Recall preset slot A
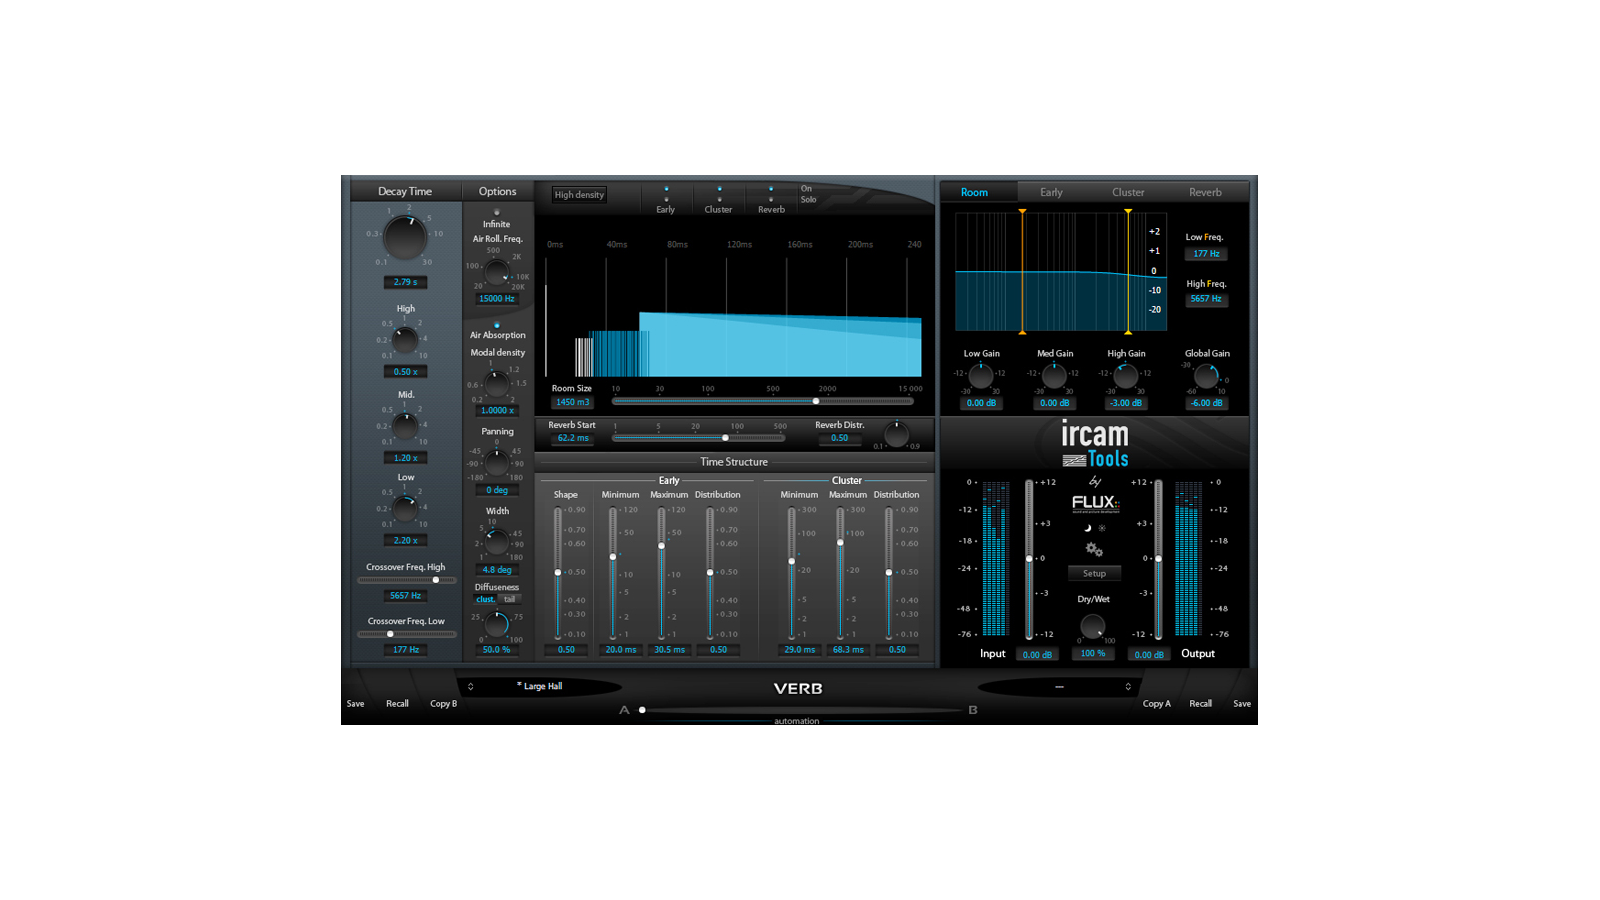The height and width of the screenshot is (900, 1600). click(397, 704)
